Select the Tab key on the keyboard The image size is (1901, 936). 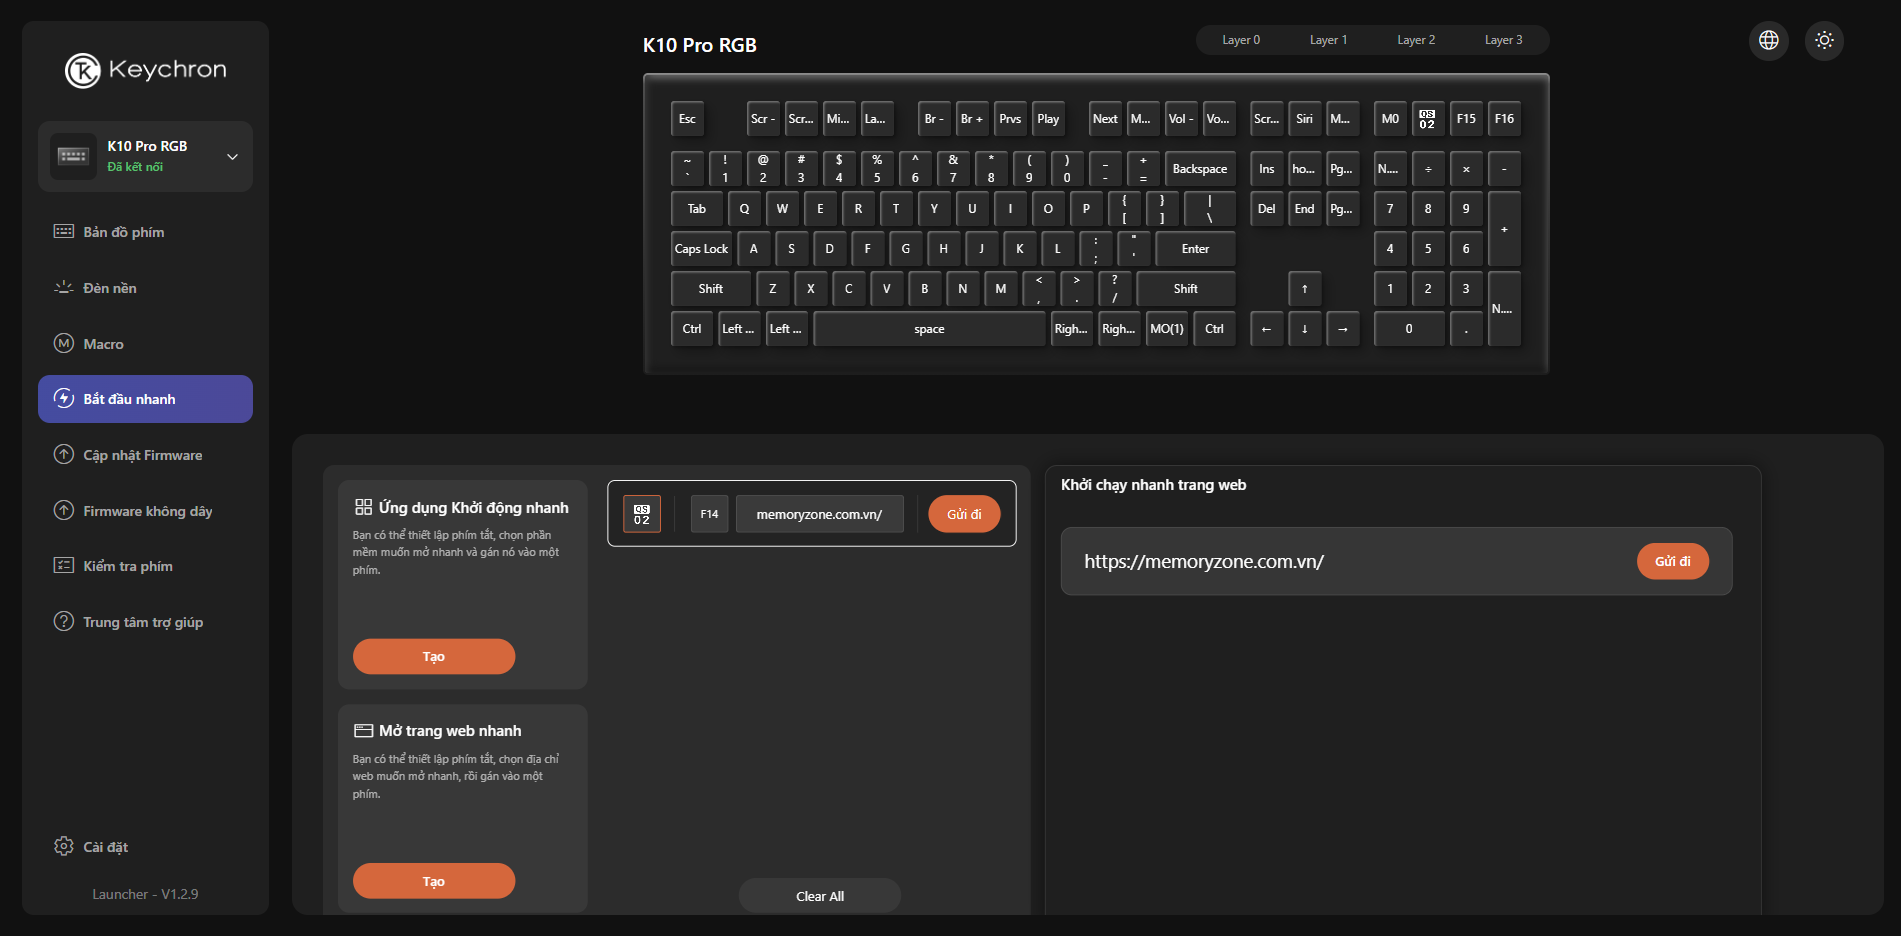[697, 209]
